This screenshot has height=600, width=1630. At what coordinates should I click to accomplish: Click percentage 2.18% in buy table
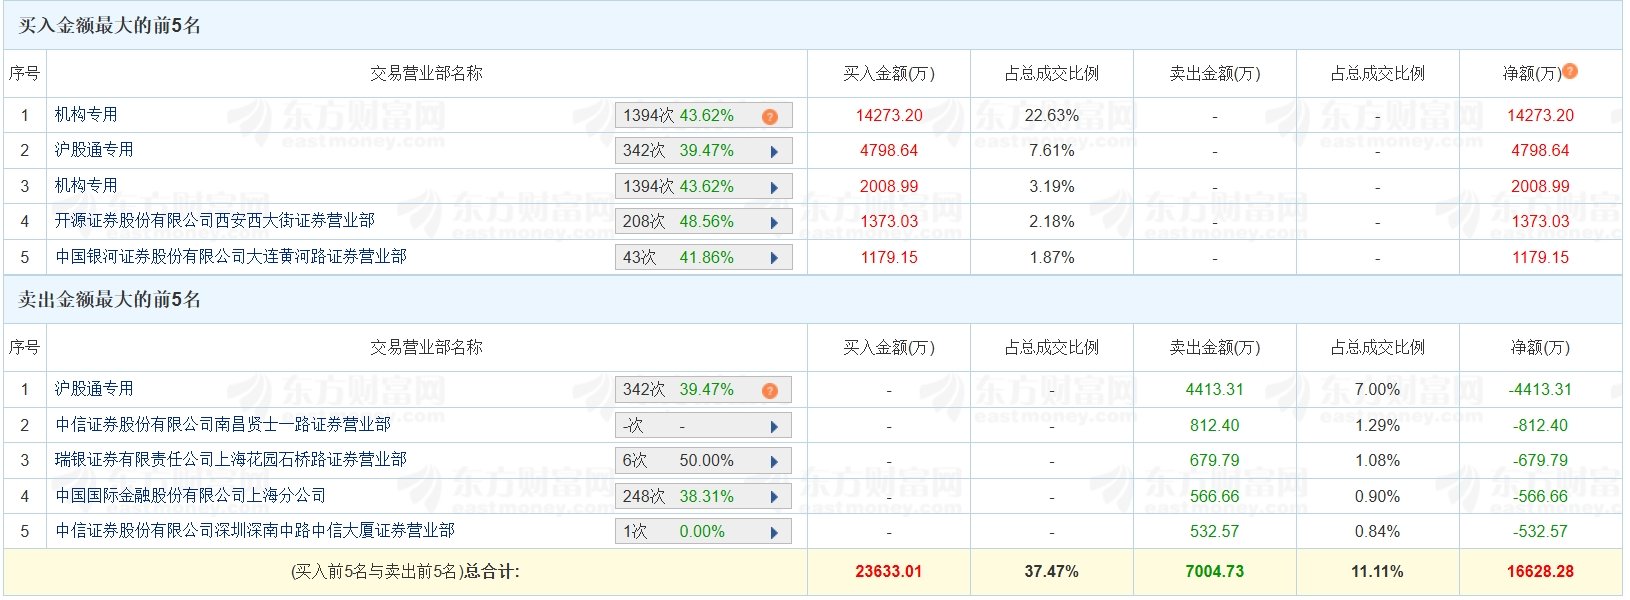(1052, 222)
